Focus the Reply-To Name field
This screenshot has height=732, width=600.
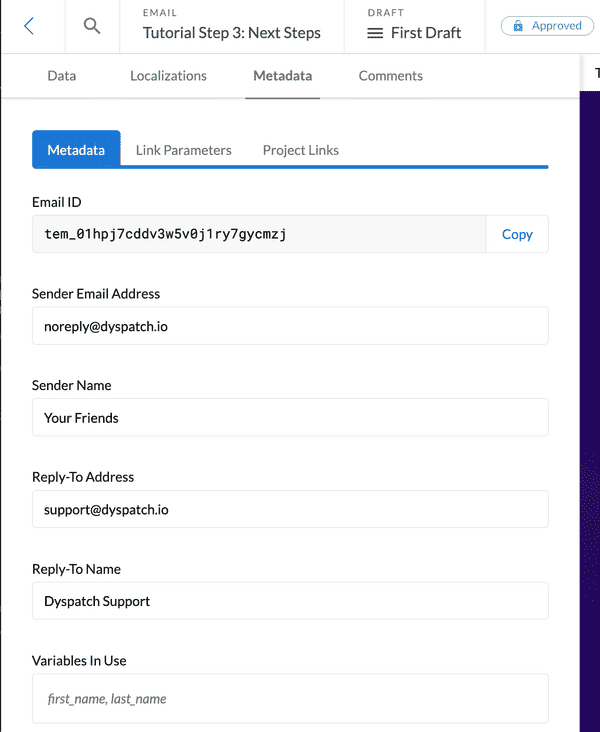pyautogui.click(x=290, y=601)
